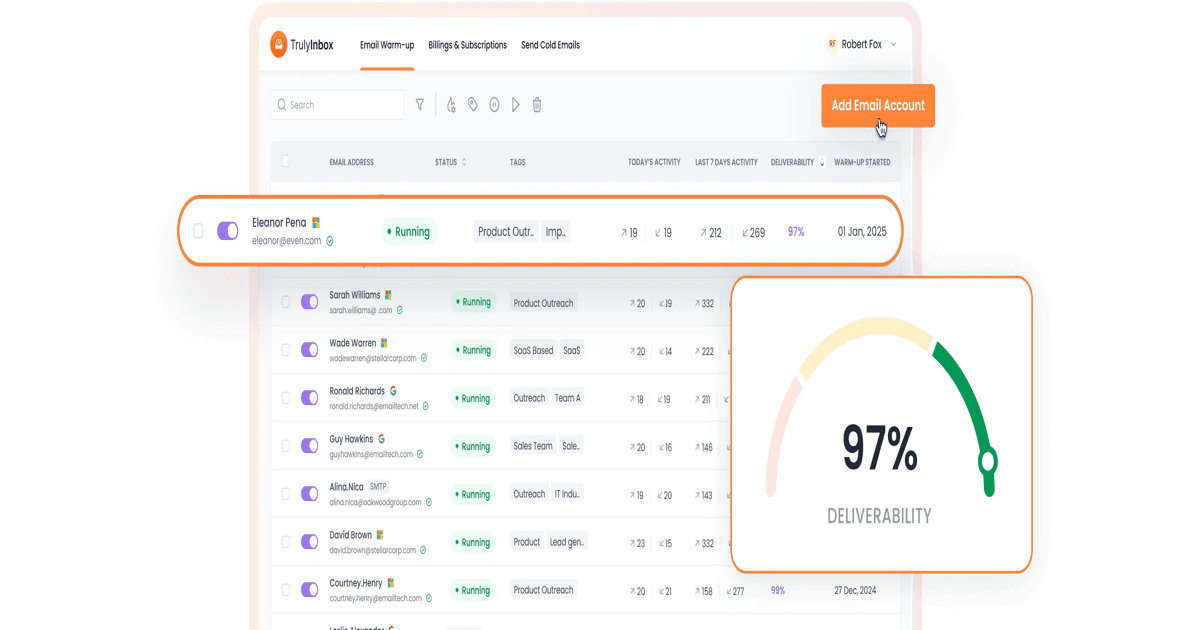Toggle warm-up switch for Sarah Williams

pos(309,302)
